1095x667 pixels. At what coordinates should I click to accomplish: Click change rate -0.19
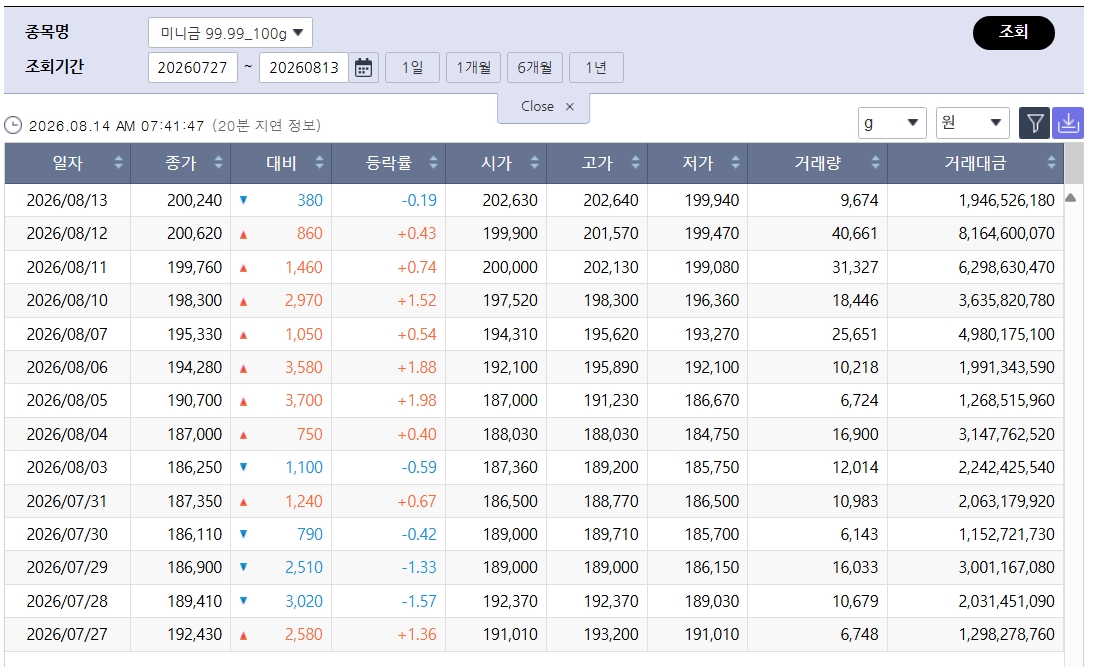[419, 200]
